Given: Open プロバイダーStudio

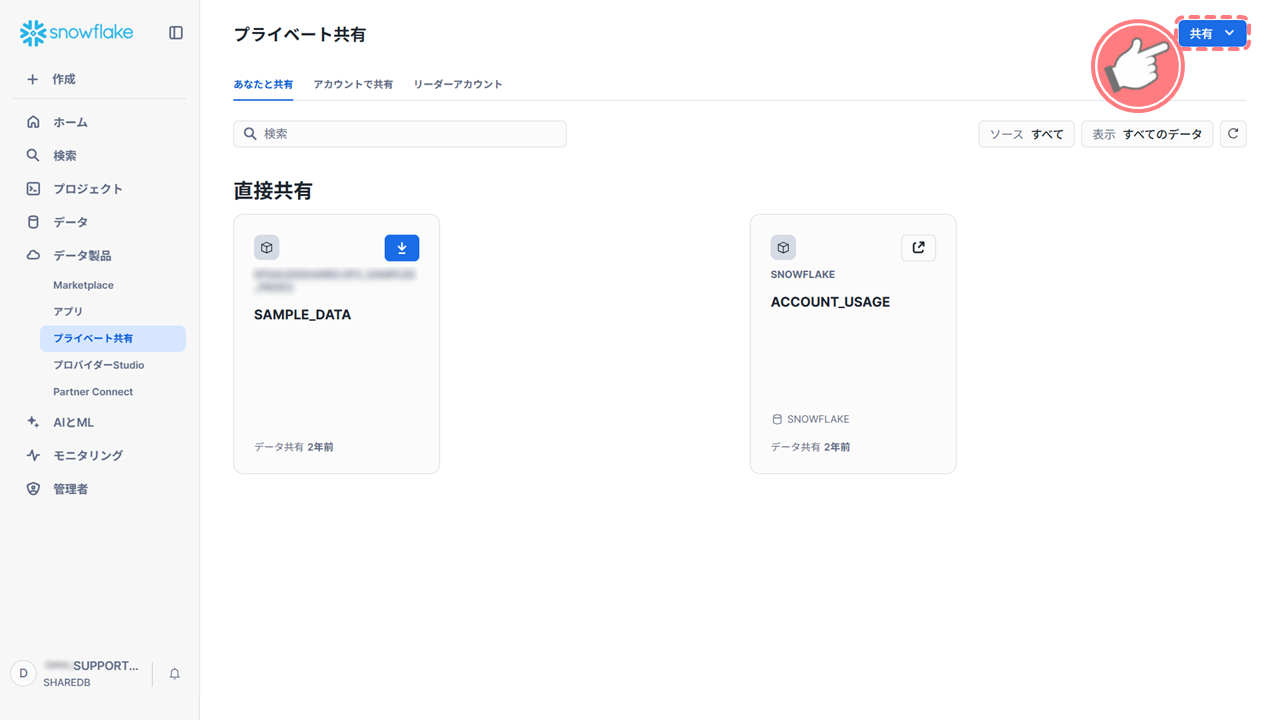Looking at the screenshot, I should point(99,365).
